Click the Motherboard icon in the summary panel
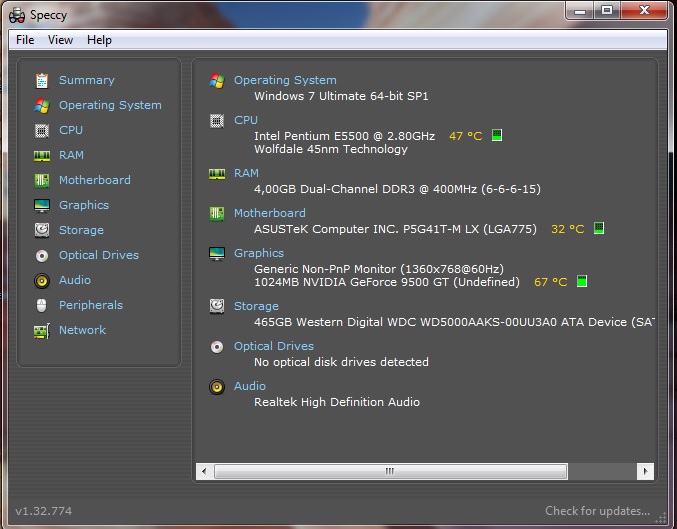Viewport: 677px width, 529px height. point(217,214)
